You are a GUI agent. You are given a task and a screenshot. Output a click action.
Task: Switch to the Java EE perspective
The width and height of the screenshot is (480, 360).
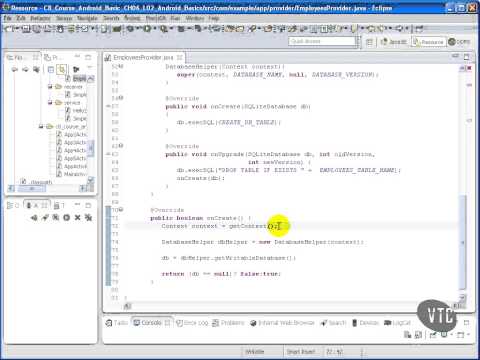[394, 42]
